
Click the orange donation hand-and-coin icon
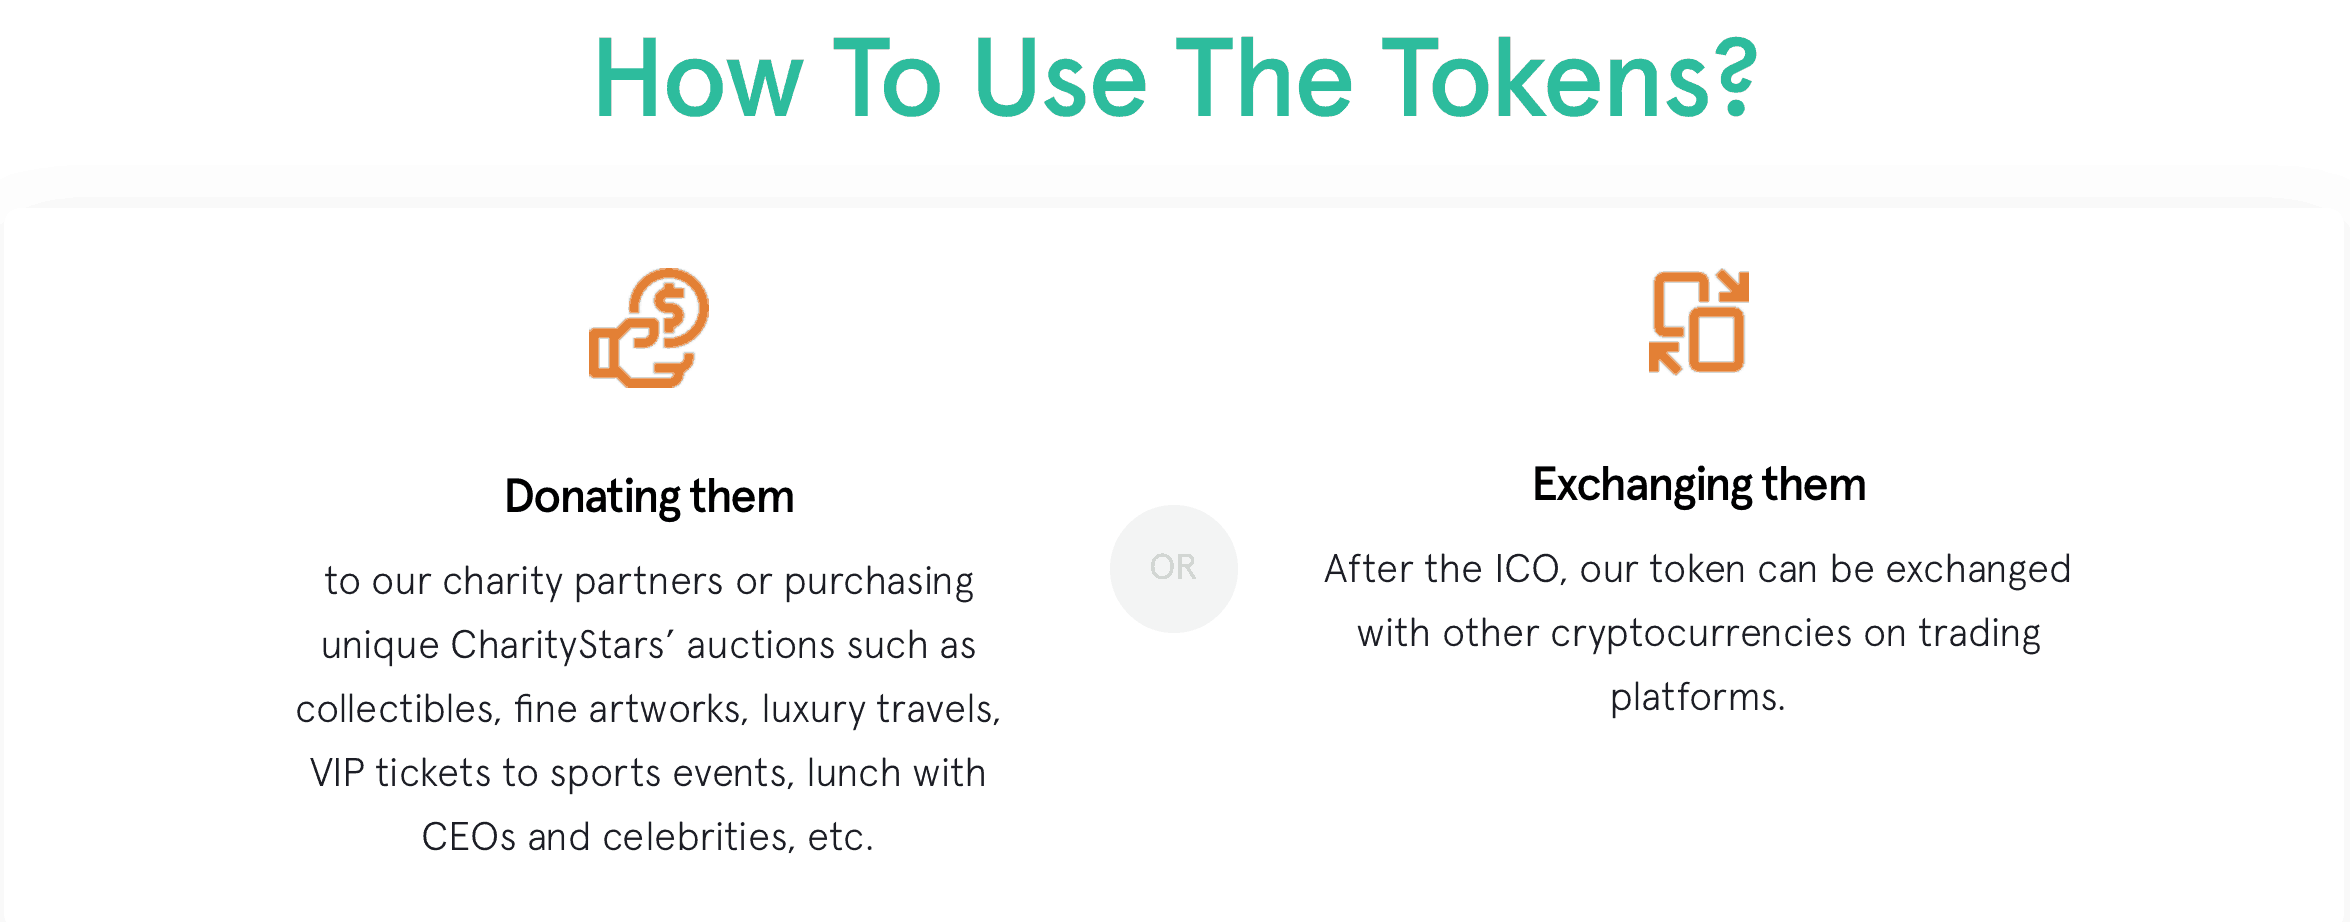tap(648, 327)
